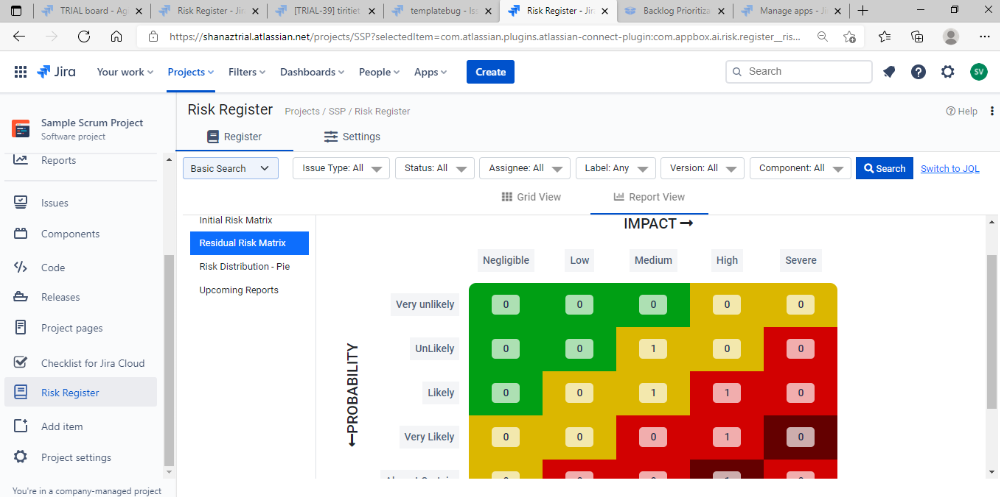Image resolution: width=1000 pixels, height=497 pixels.
Task: Open the Jira app switcher grid icon
Action: click(21, 72)
